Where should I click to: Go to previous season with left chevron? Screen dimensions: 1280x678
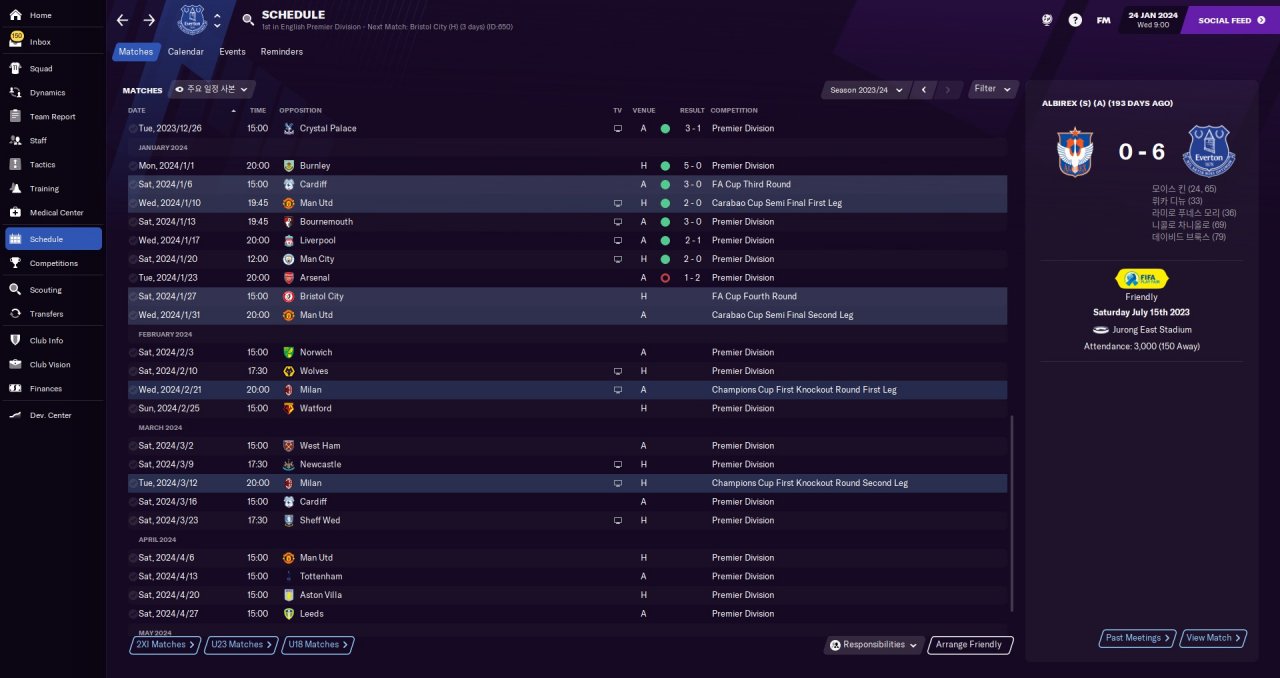[924, 90]
